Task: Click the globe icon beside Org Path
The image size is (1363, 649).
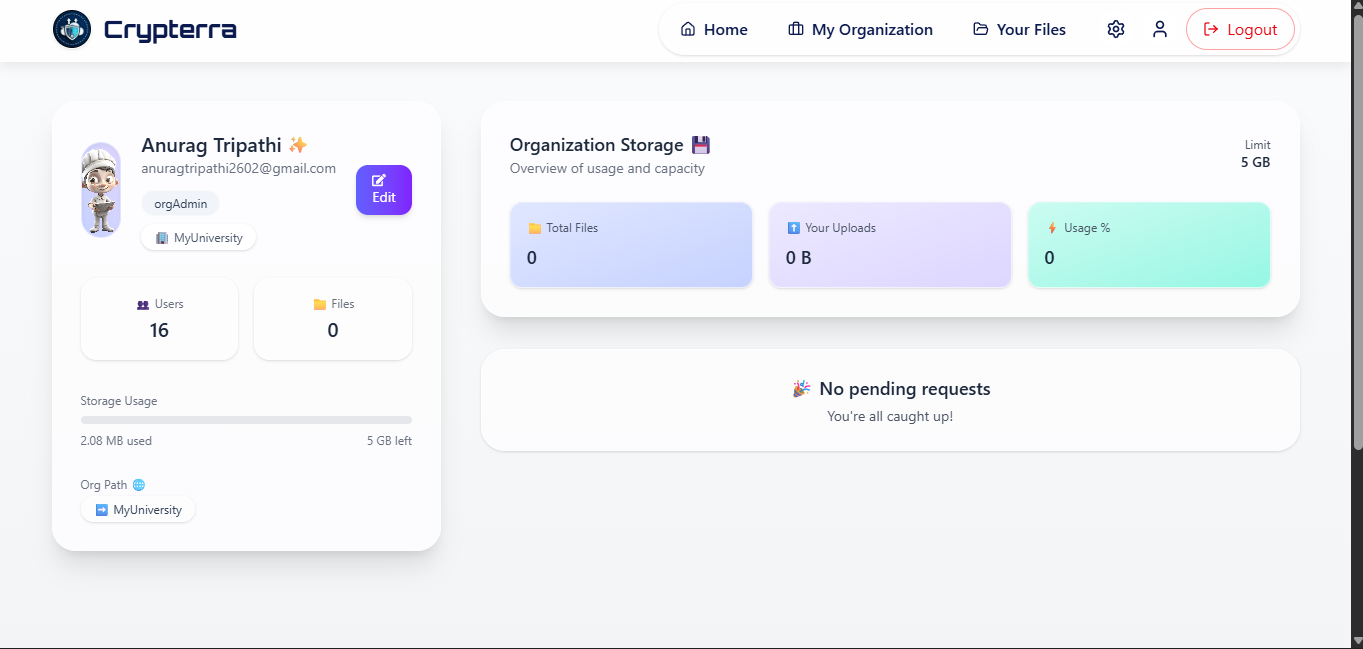Action: click(139, 485)
